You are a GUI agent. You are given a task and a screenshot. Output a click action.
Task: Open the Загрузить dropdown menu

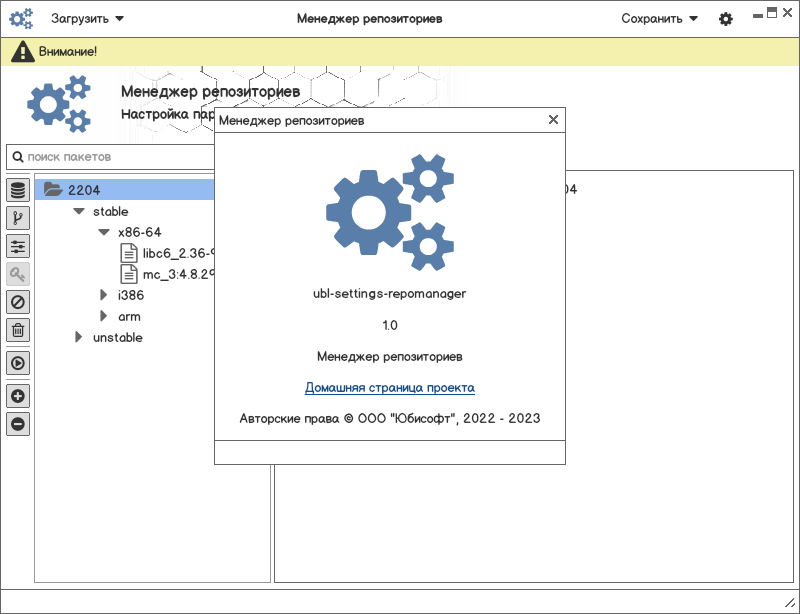point(88,19)
